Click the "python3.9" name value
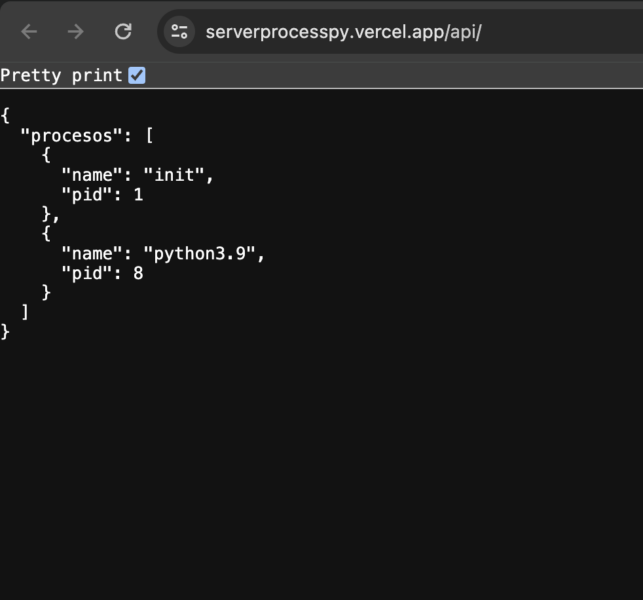This screenshot has width=643, height=600. (x=199, y=254)
